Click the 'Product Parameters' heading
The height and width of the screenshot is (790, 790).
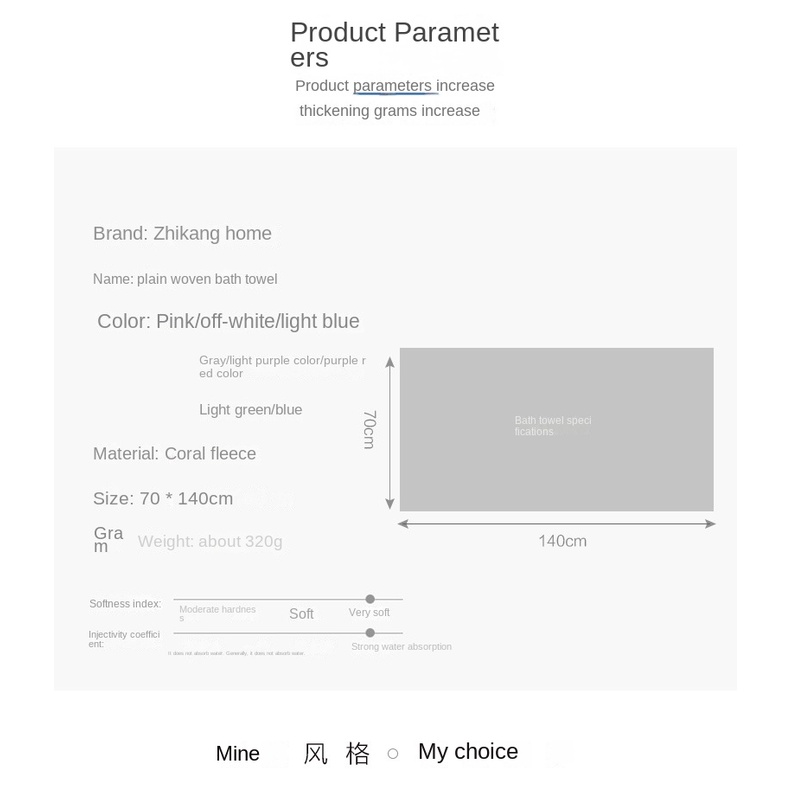pos(394,44)
